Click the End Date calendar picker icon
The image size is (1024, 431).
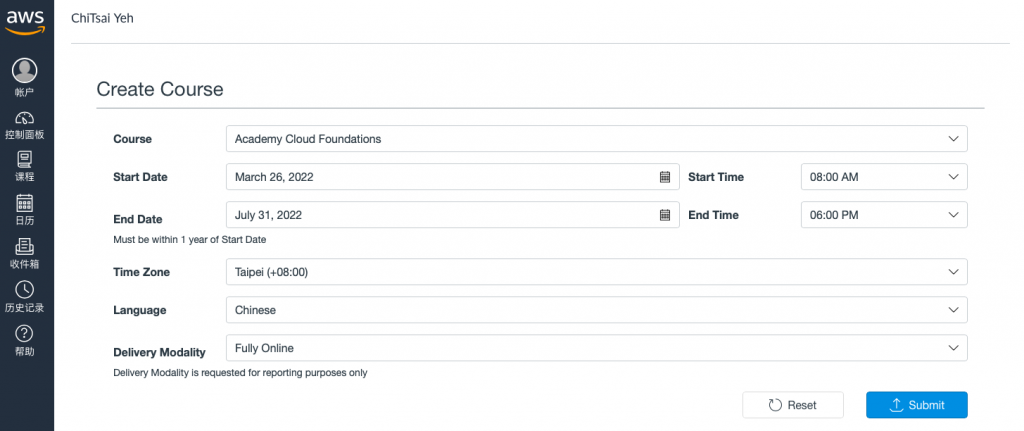[664, 215]
